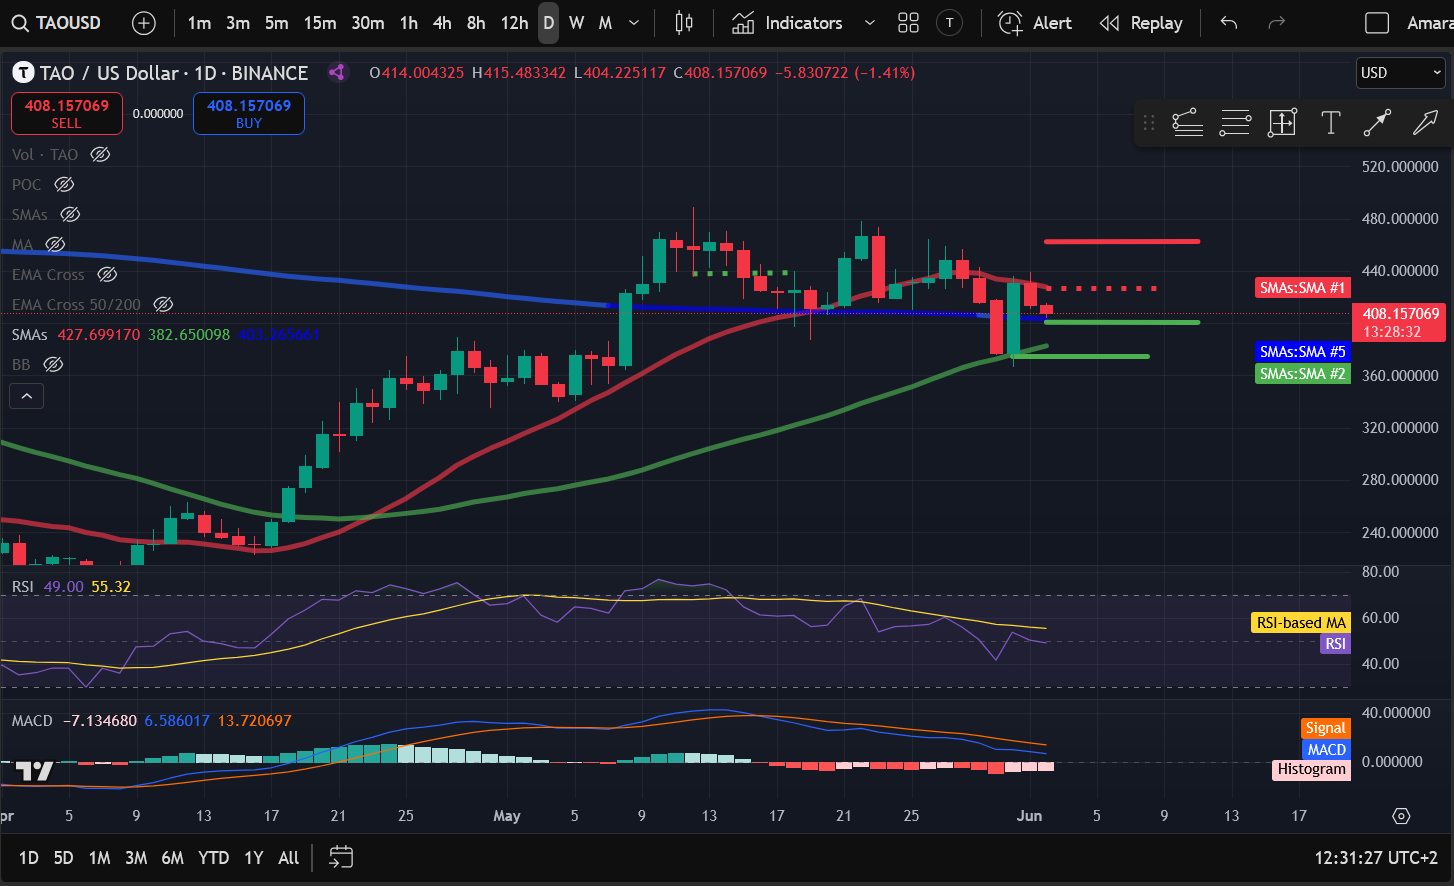Toggle visibility of POC indicator
The width and height of the screenshot is (1454, 886).
click(64, 184)
